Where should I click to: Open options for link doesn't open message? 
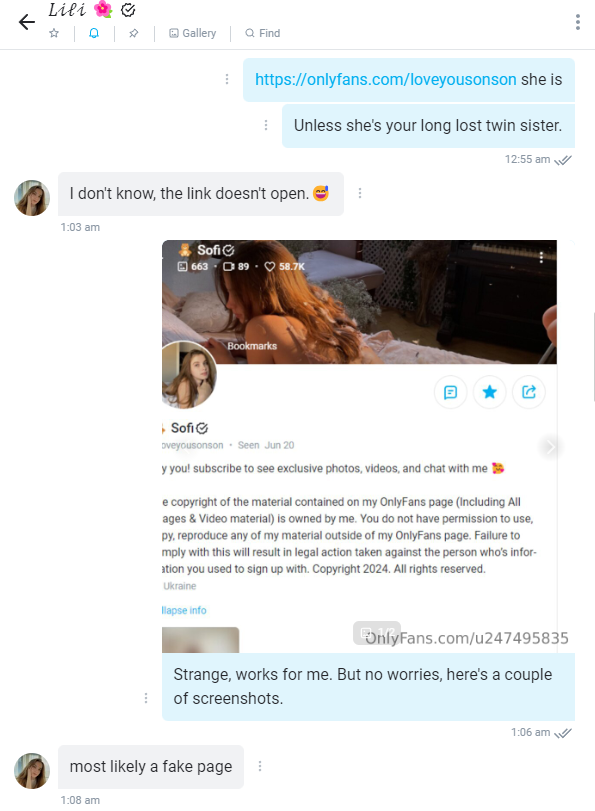click(x=360, y=193)
